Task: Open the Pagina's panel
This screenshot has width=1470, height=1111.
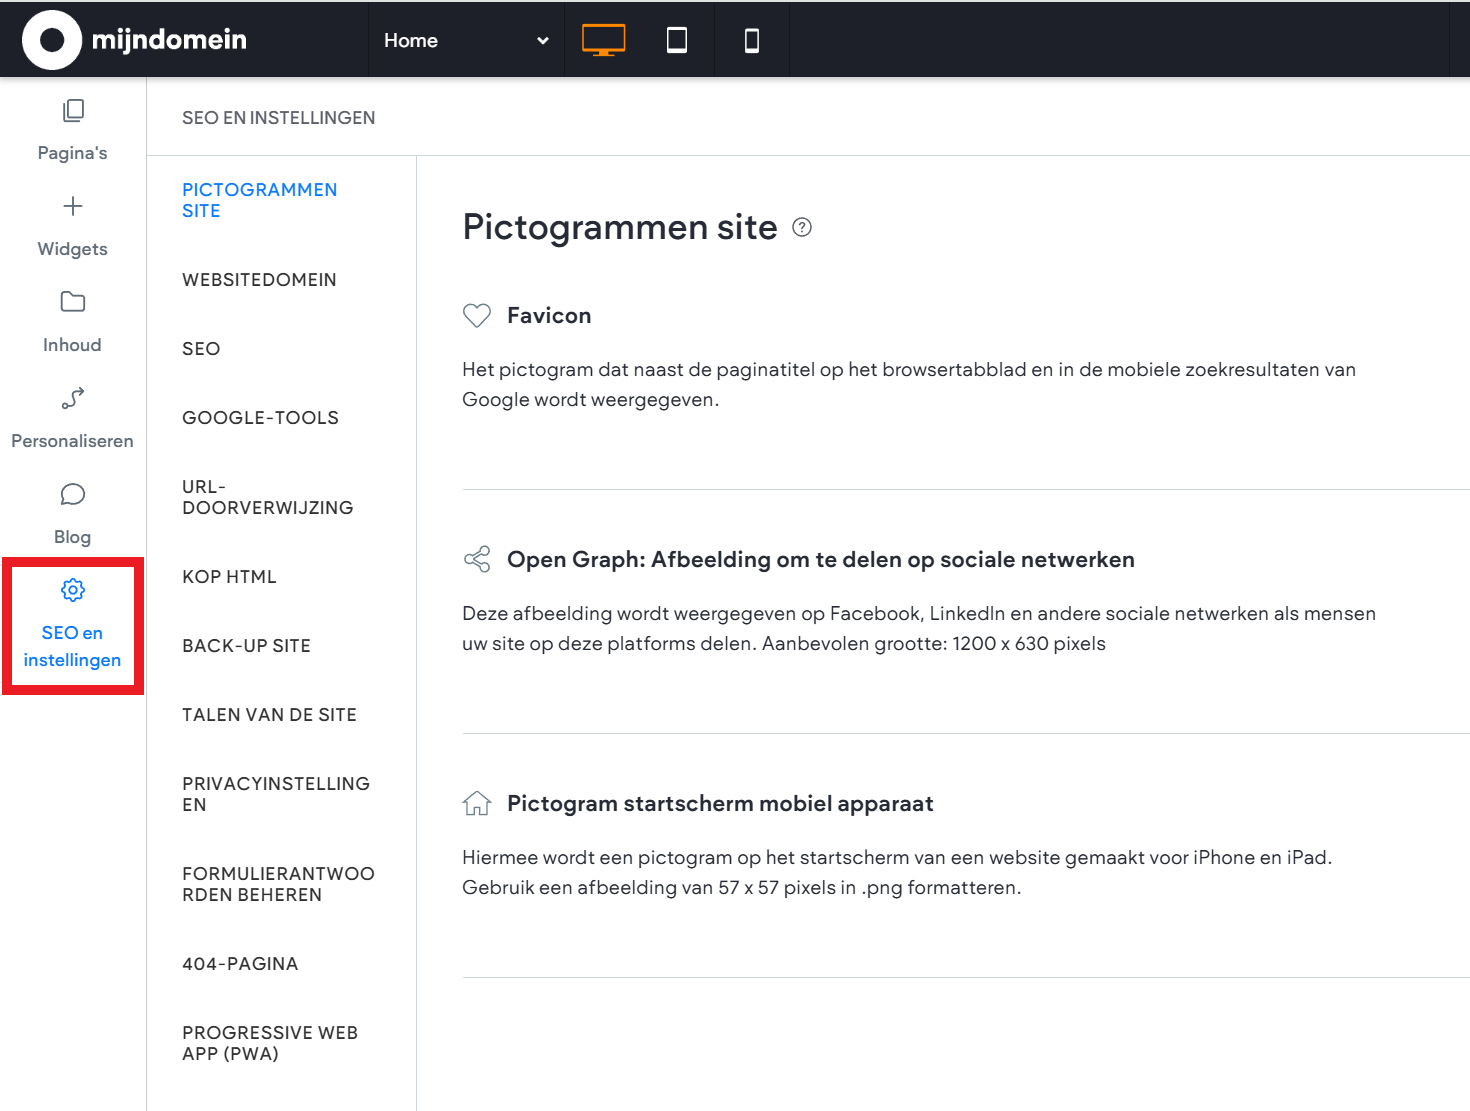Action: coord(72,129)
